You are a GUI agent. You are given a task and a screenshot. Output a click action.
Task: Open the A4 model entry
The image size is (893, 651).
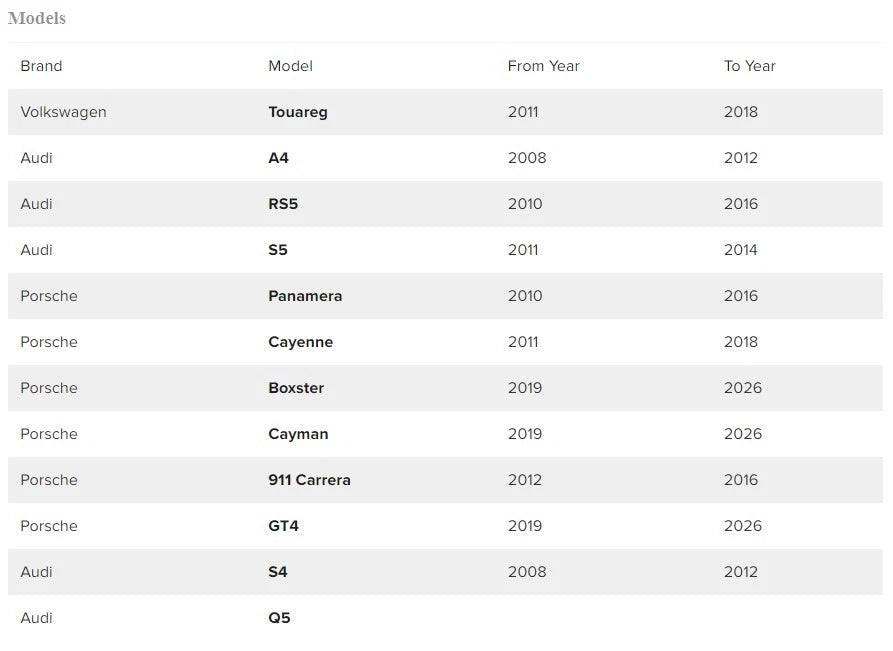[278, 158]
